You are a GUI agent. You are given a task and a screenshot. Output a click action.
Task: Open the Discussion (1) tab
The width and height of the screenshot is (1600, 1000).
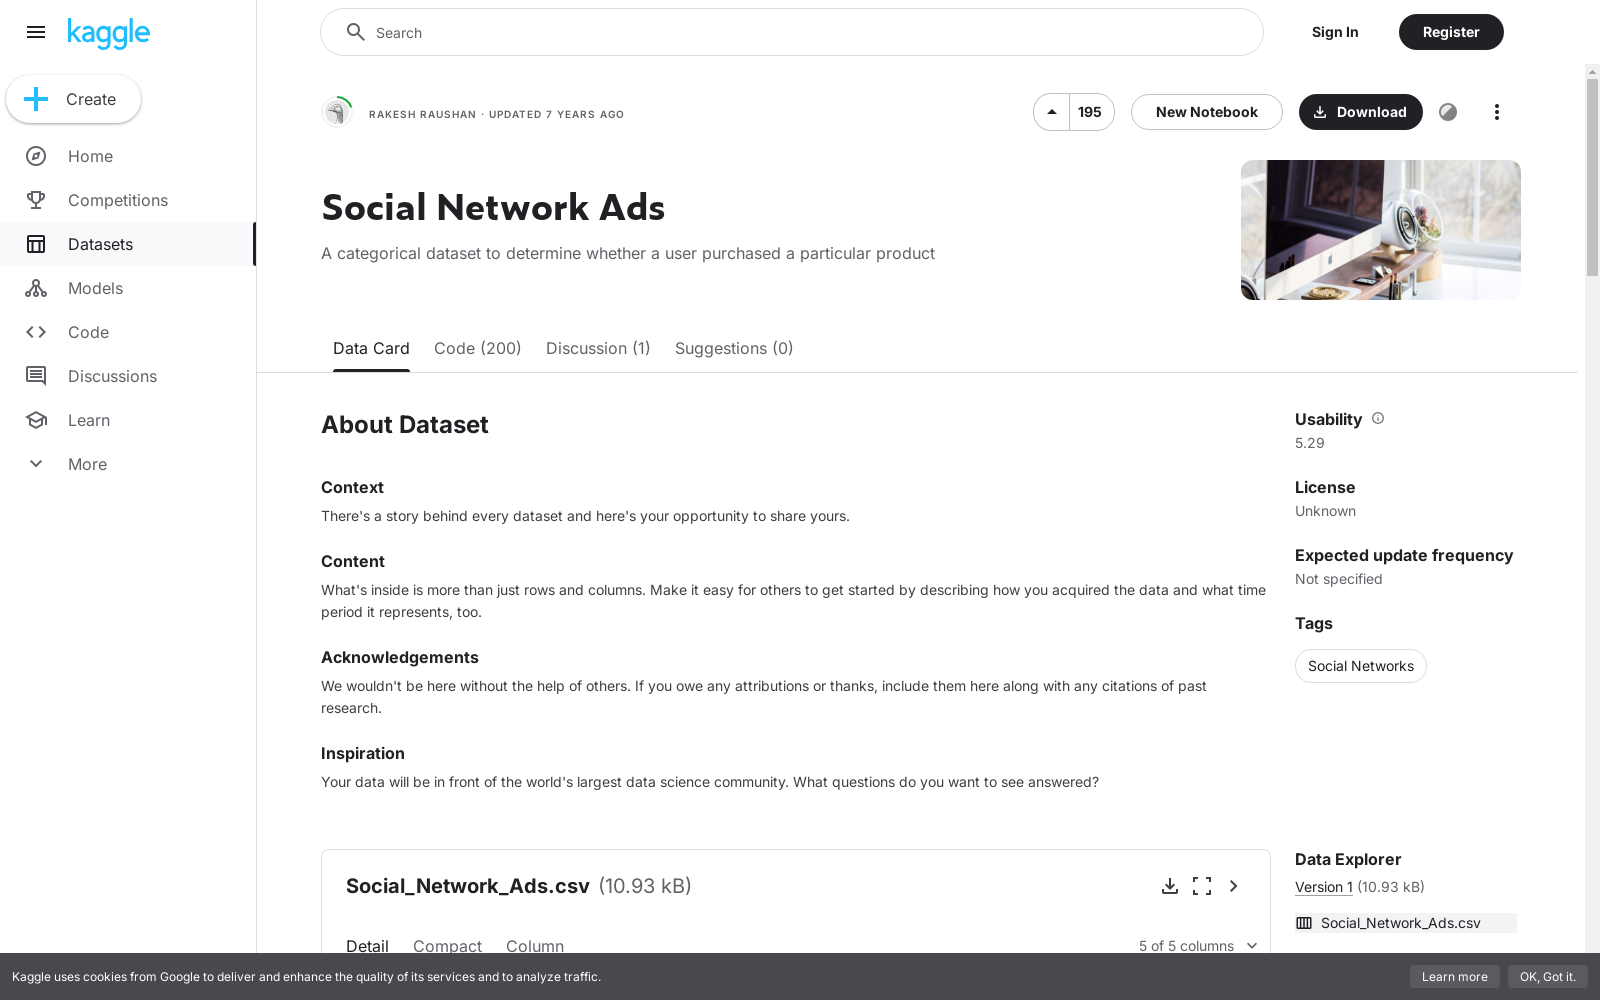pos(598,348)
